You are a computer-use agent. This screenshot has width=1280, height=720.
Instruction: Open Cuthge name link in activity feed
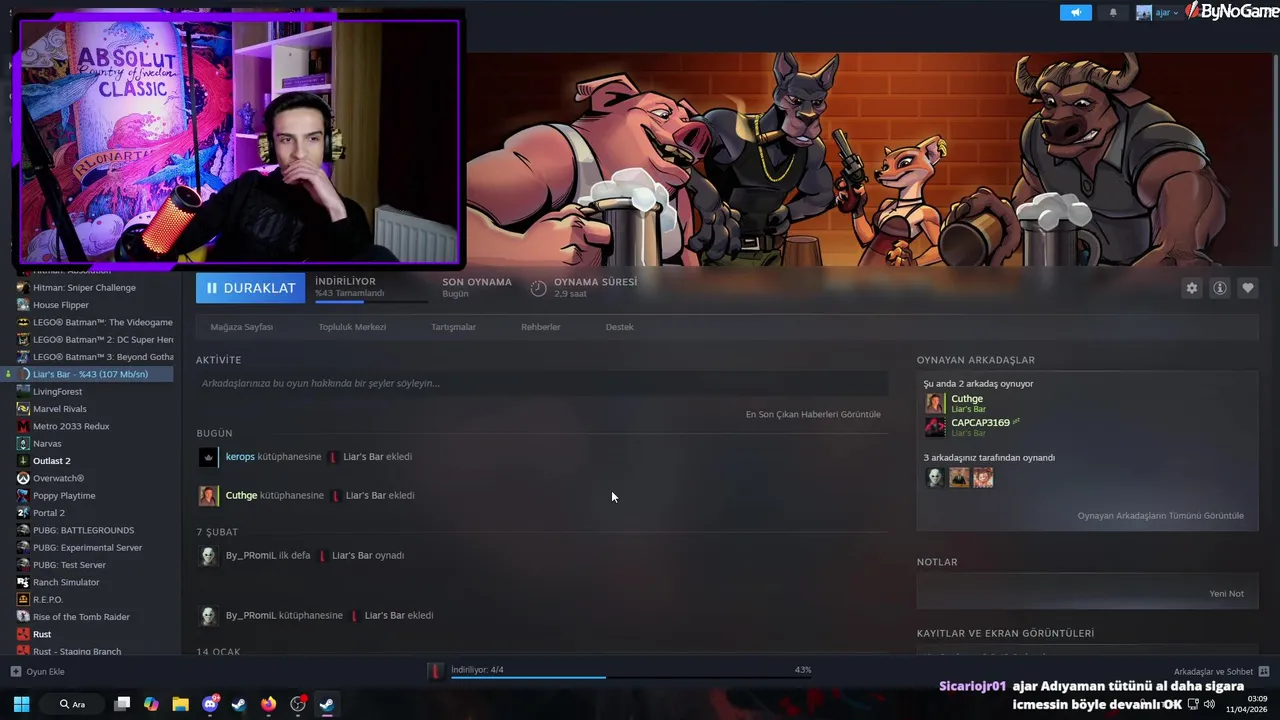point(241,495)
